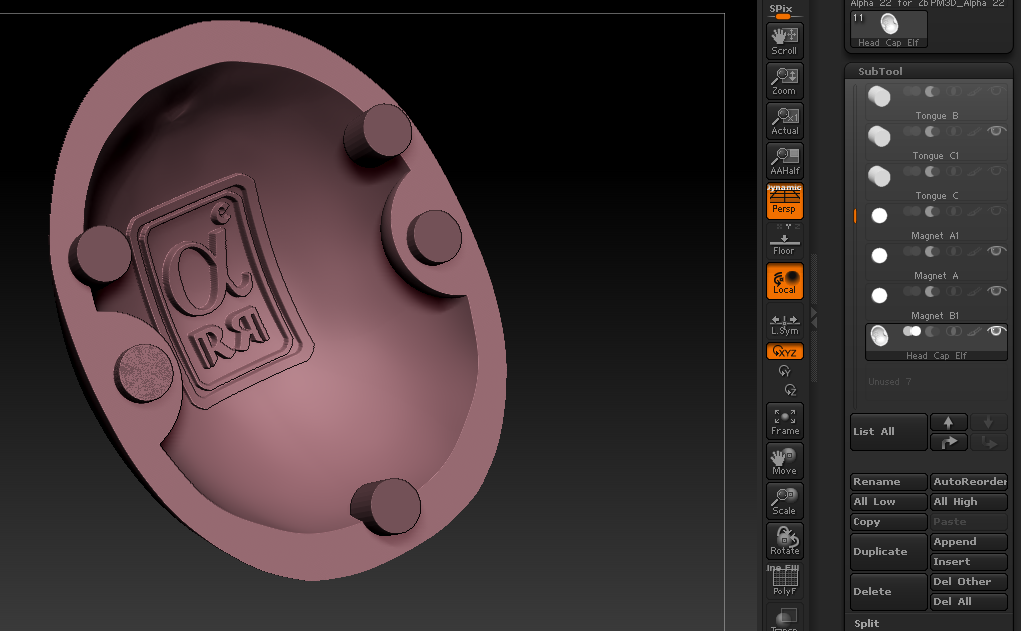Set All Low subdivision levels
Screen dimensions: 1021x631
tap(888, 502)
